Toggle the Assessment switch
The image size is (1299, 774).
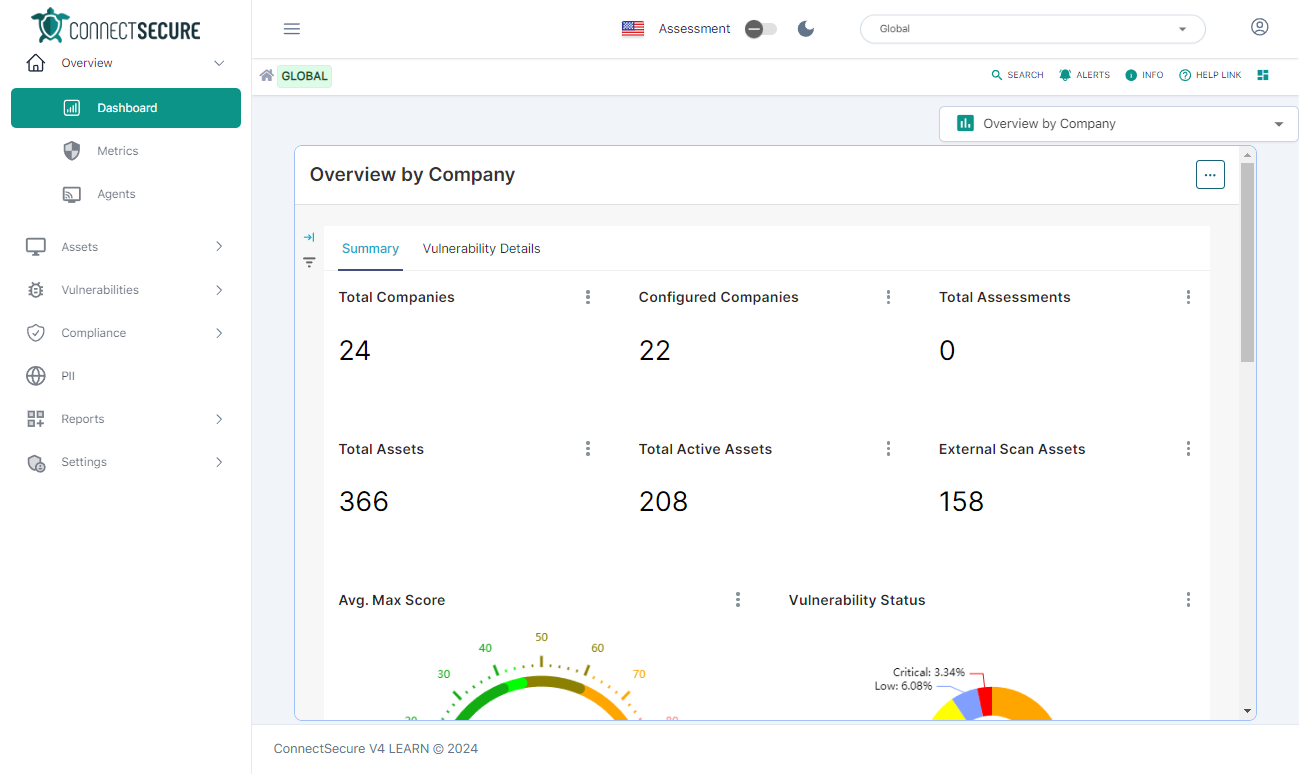pyautogui.click(x=760, y=29)
